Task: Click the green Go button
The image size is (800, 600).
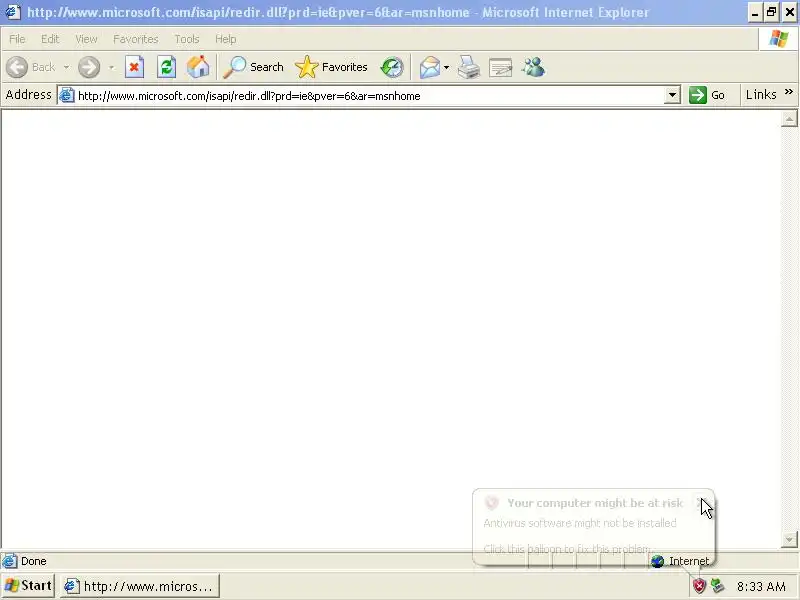Action: tap(707, 95)
